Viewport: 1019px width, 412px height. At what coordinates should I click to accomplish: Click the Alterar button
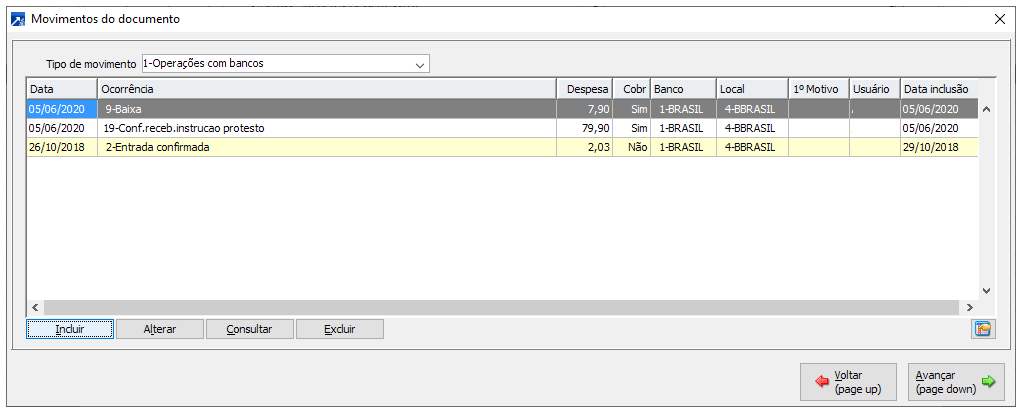[160, 329]
